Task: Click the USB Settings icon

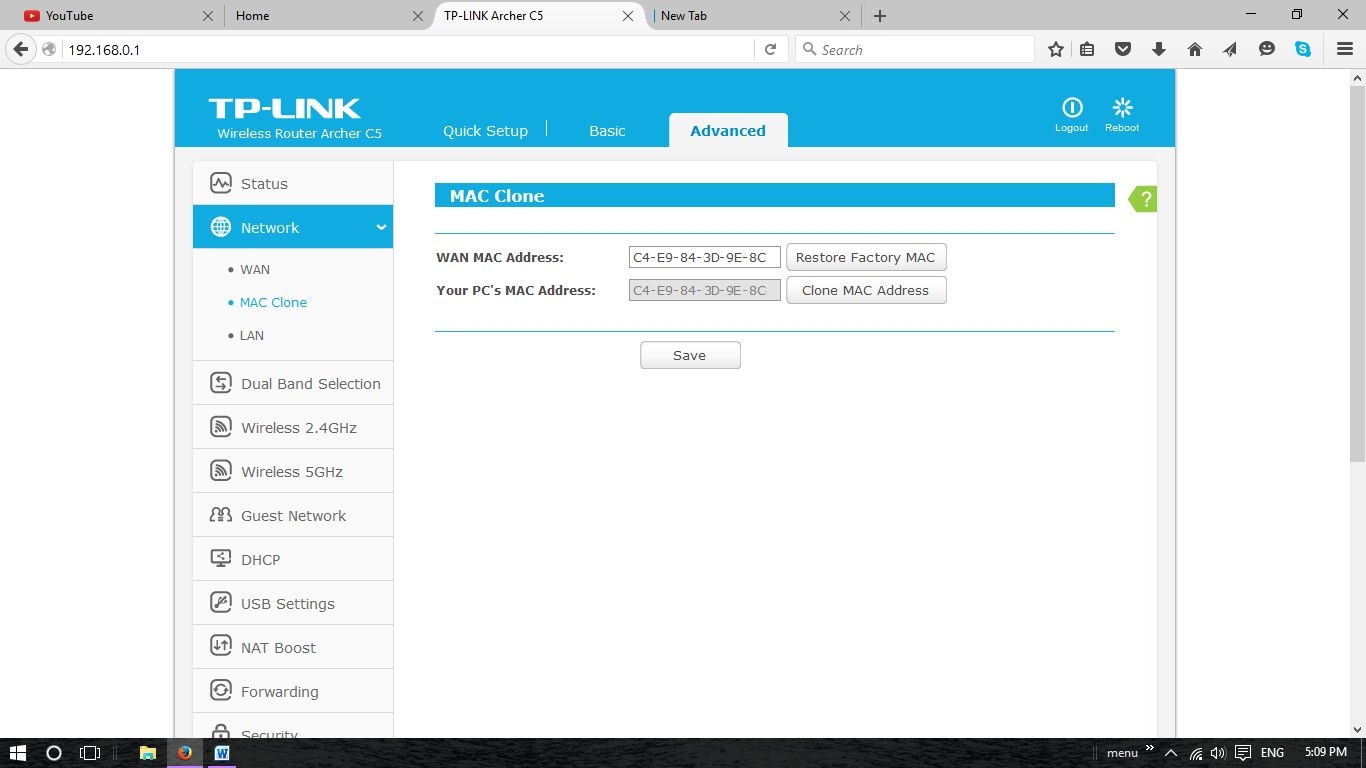Action: pos(221,603)
